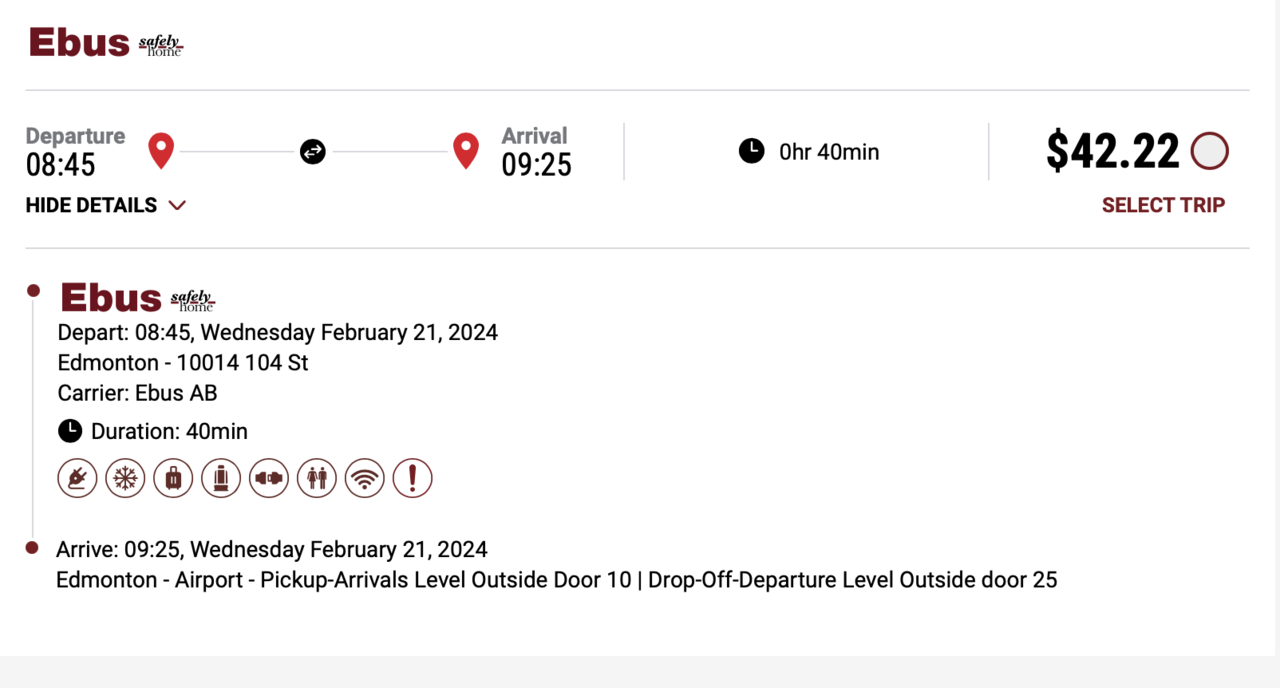Click the SELECT TRIP link
The image size is (1280, 688).
(1163, 205)
